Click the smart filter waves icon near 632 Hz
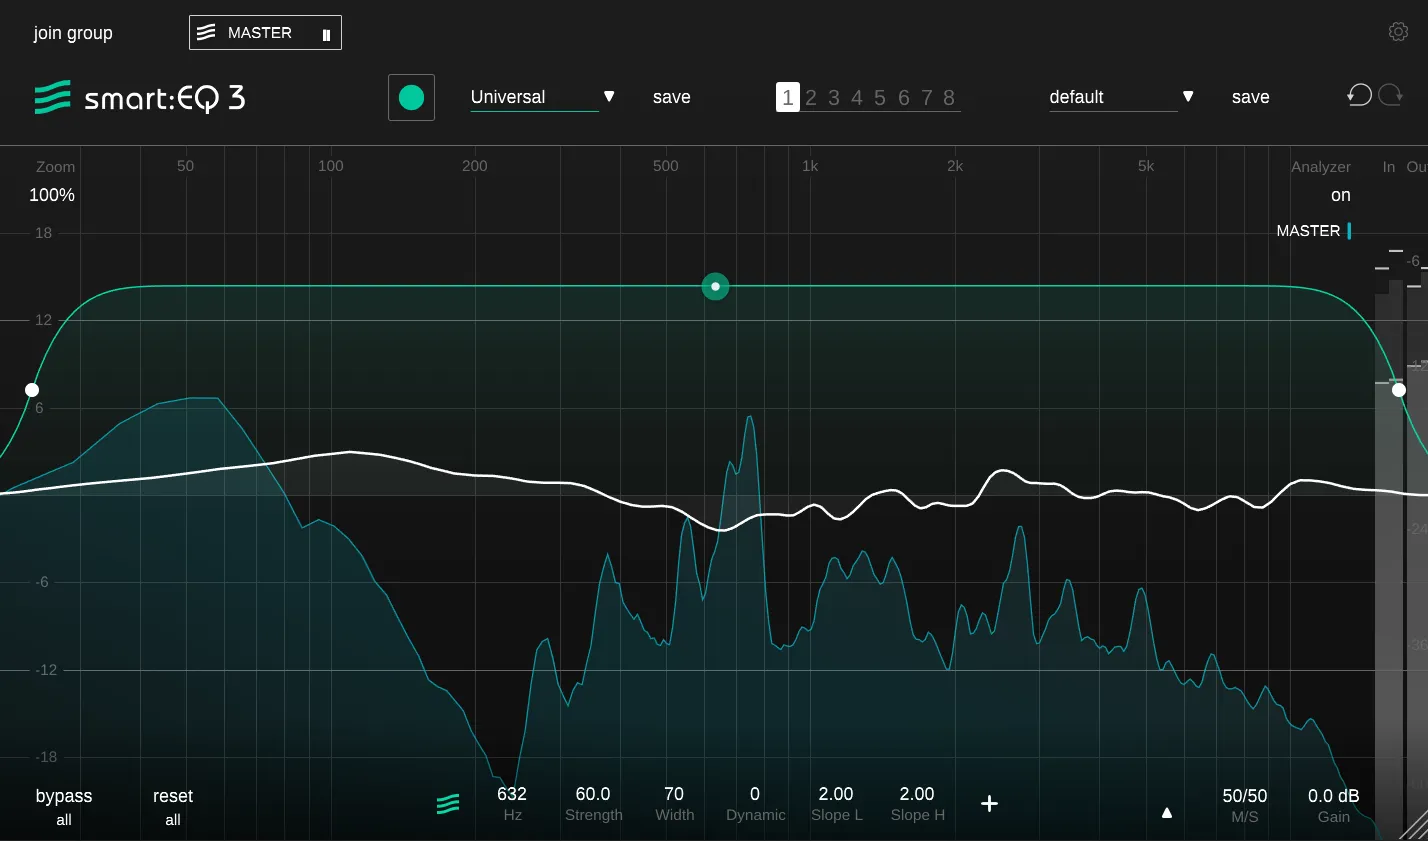This screenshot has width=1428, height=841. coord(448,804)
